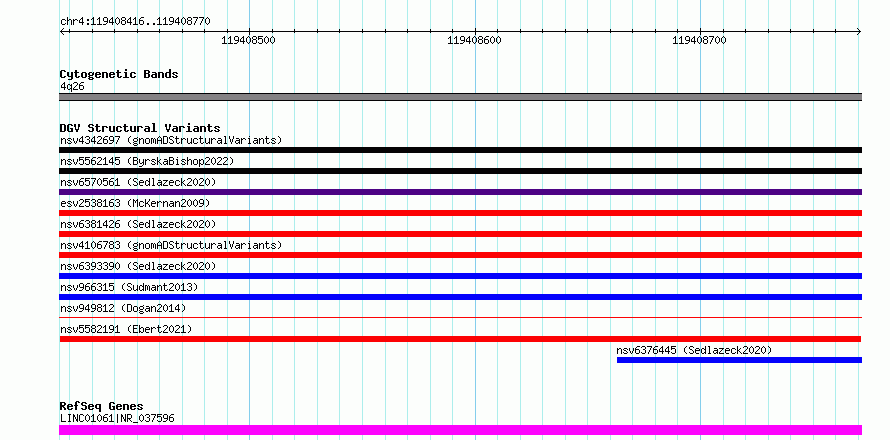Click the nsv4106783 gnomAD variant label
The height and width of the screenshot is (440, 890).
pos(171,245)
